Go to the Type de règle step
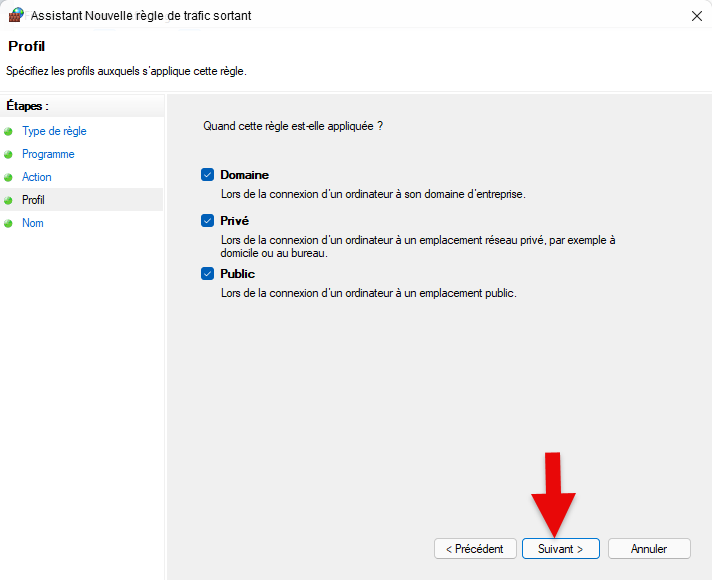Viewport: 712px width, 580px height. point(54,131)
